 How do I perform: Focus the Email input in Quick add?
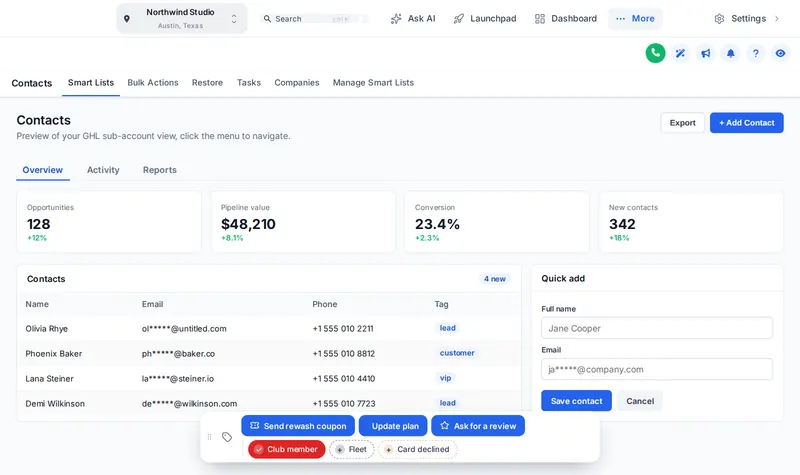[x=657, y=369]
